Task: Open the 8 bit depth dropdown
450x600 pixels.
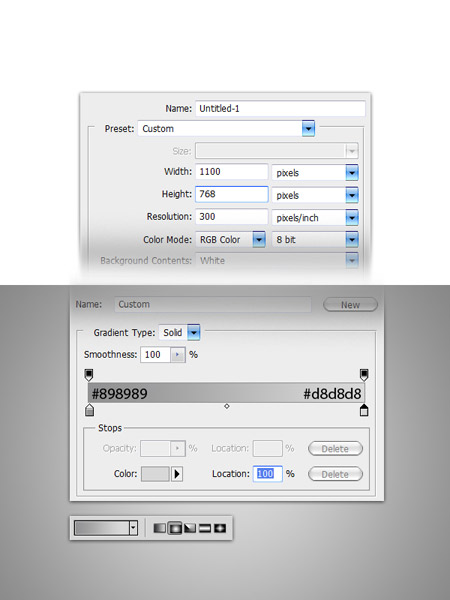Action: (x=352, y=240)
